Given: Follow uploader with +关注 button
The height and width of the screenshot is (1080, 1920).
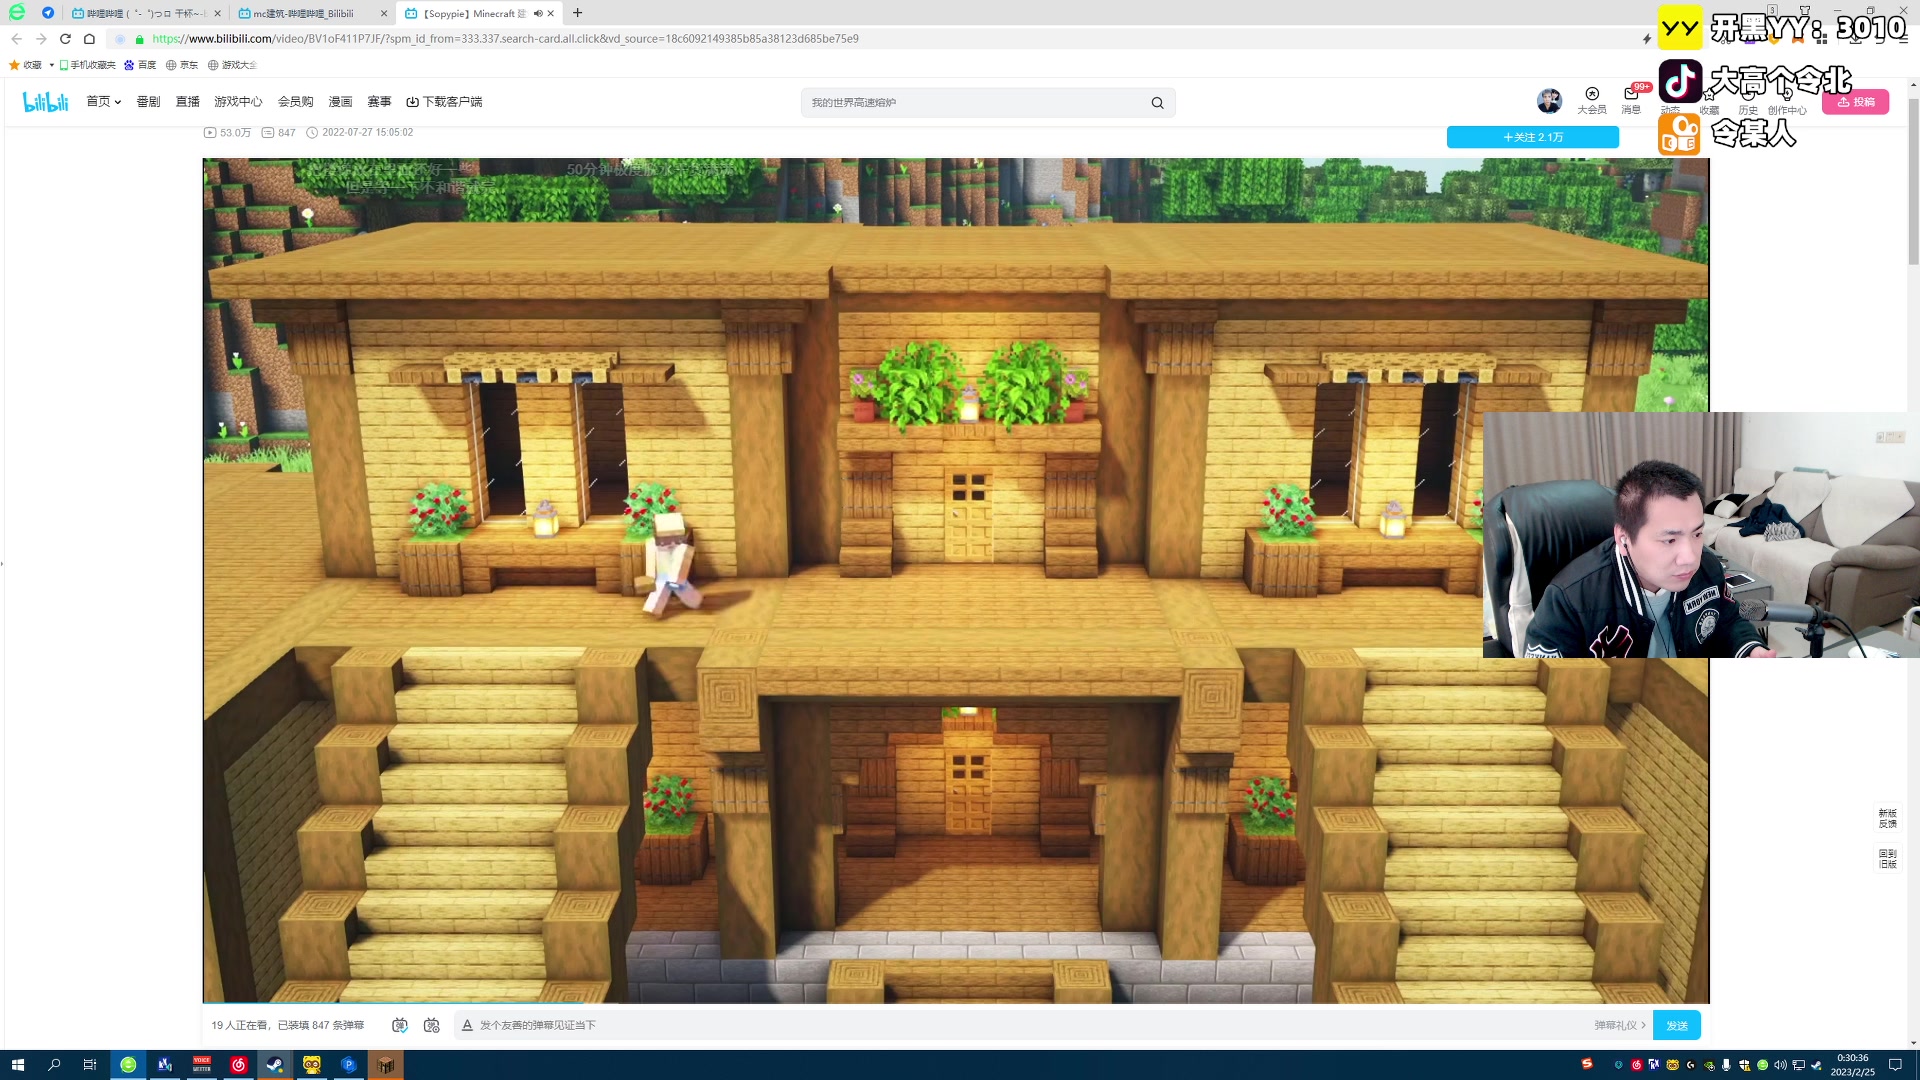Looking at the screenshot, I should point(1533,137).
